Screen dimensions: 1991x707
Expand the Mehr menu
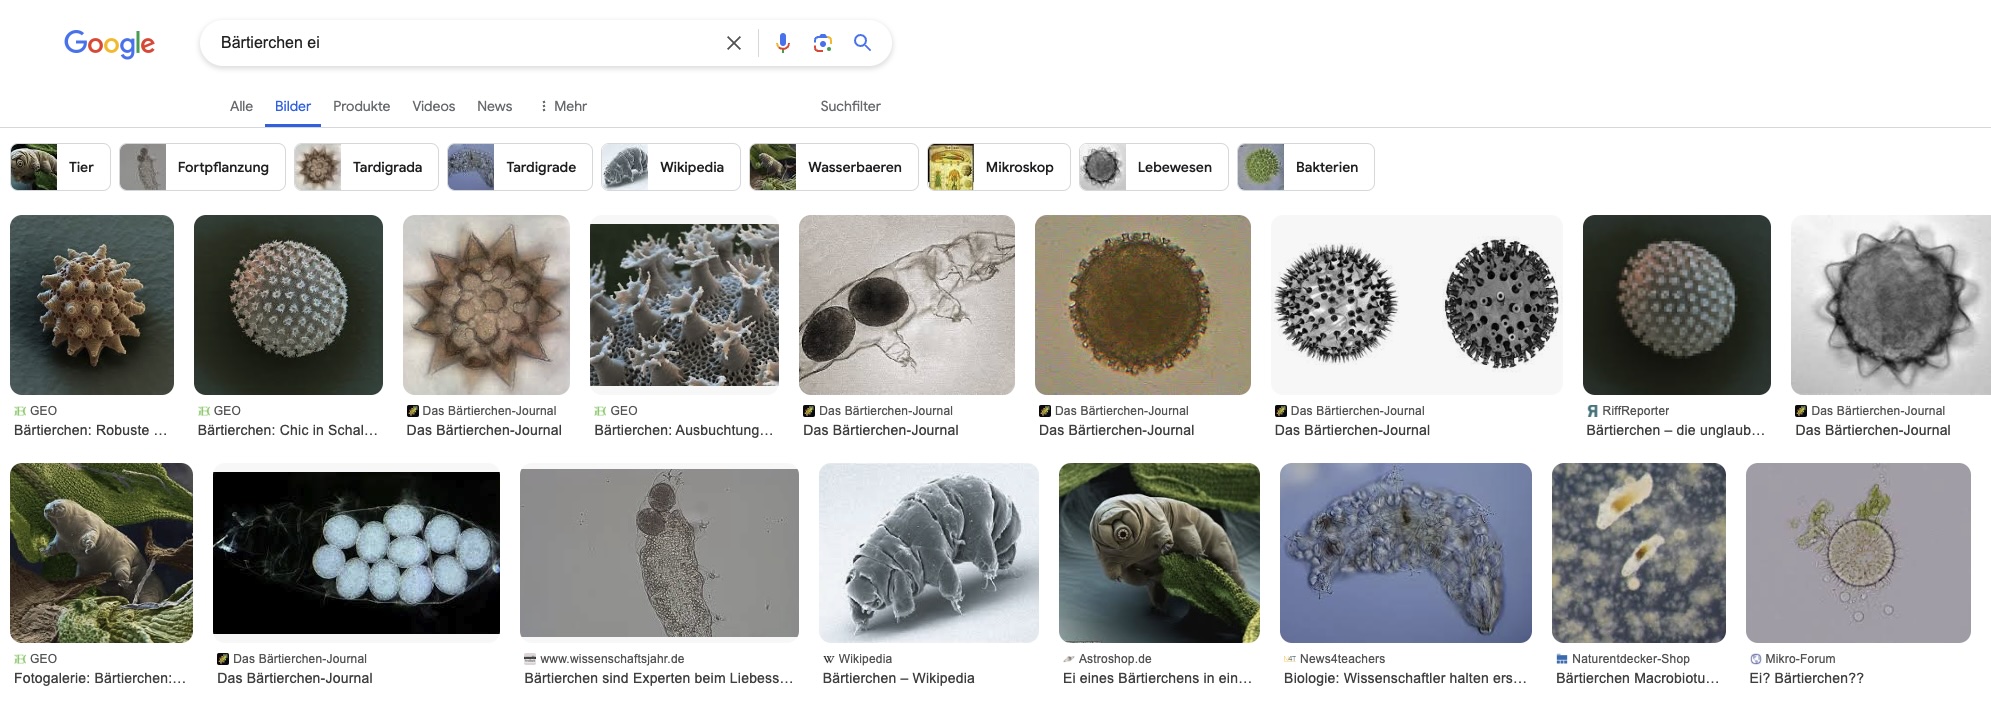point(563,106)
